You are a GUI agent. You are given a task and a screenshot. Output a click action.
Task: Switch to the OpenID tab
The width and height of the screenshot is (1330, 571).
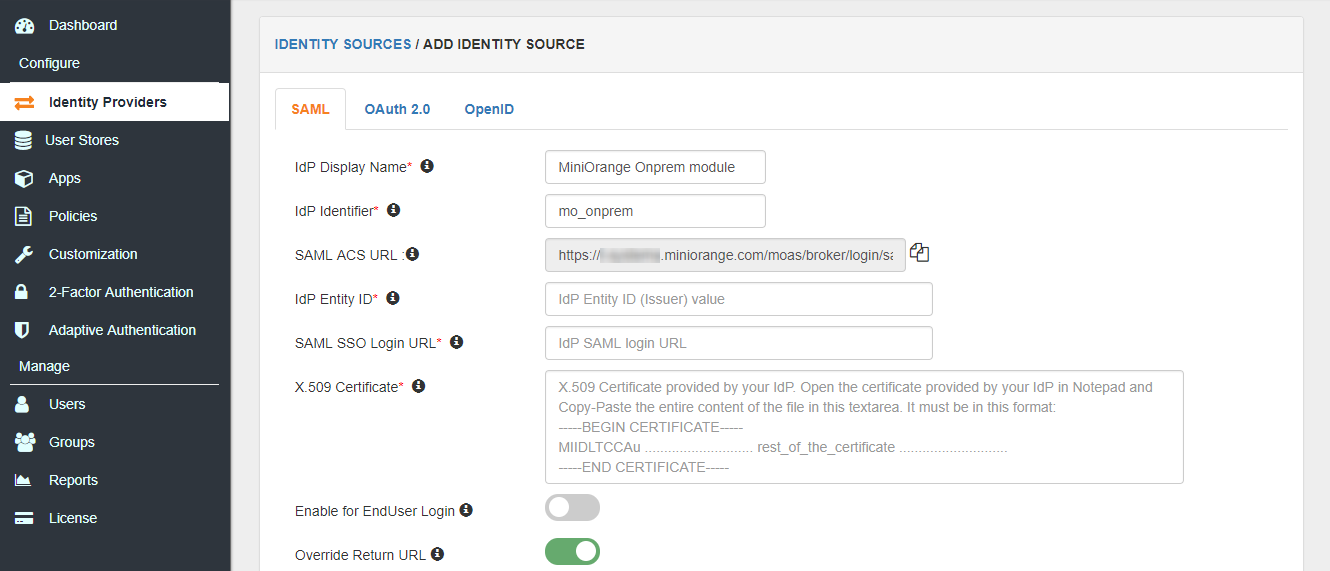(489, 109)
